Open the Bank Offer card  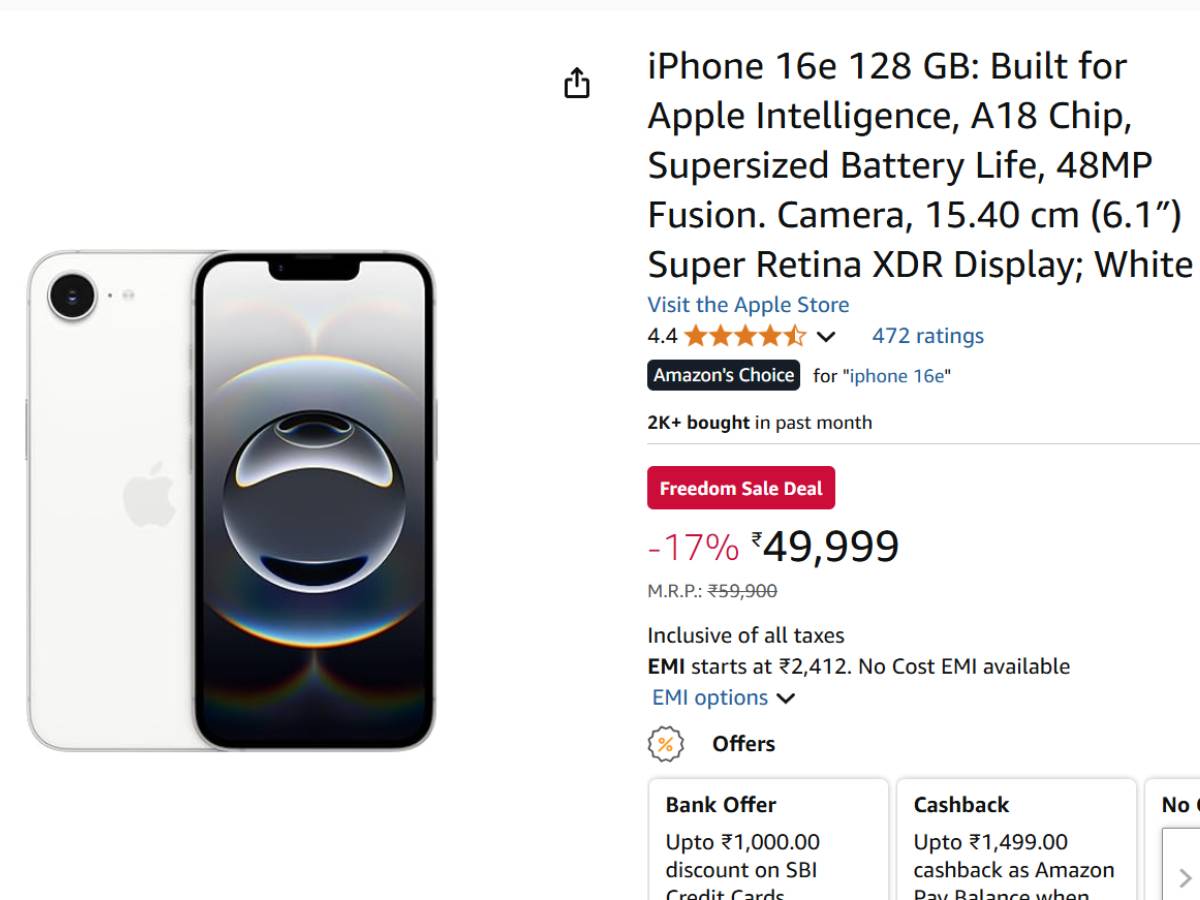click(x=768, y=840)
